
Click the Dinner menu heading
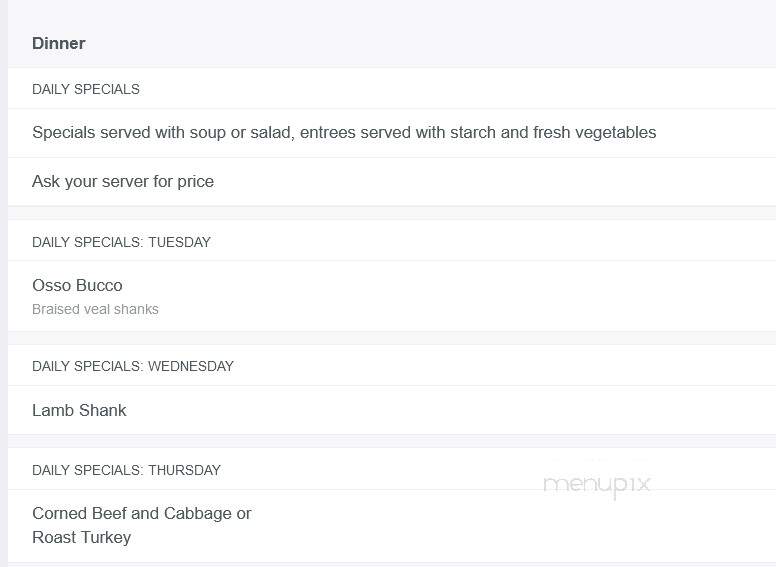click(x=58, y=43)
